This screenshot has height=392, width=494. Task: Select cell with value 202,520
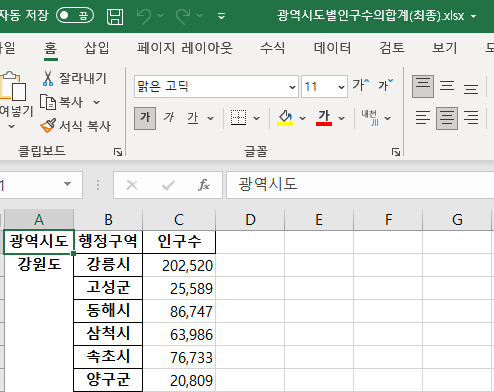click(179, 265)
